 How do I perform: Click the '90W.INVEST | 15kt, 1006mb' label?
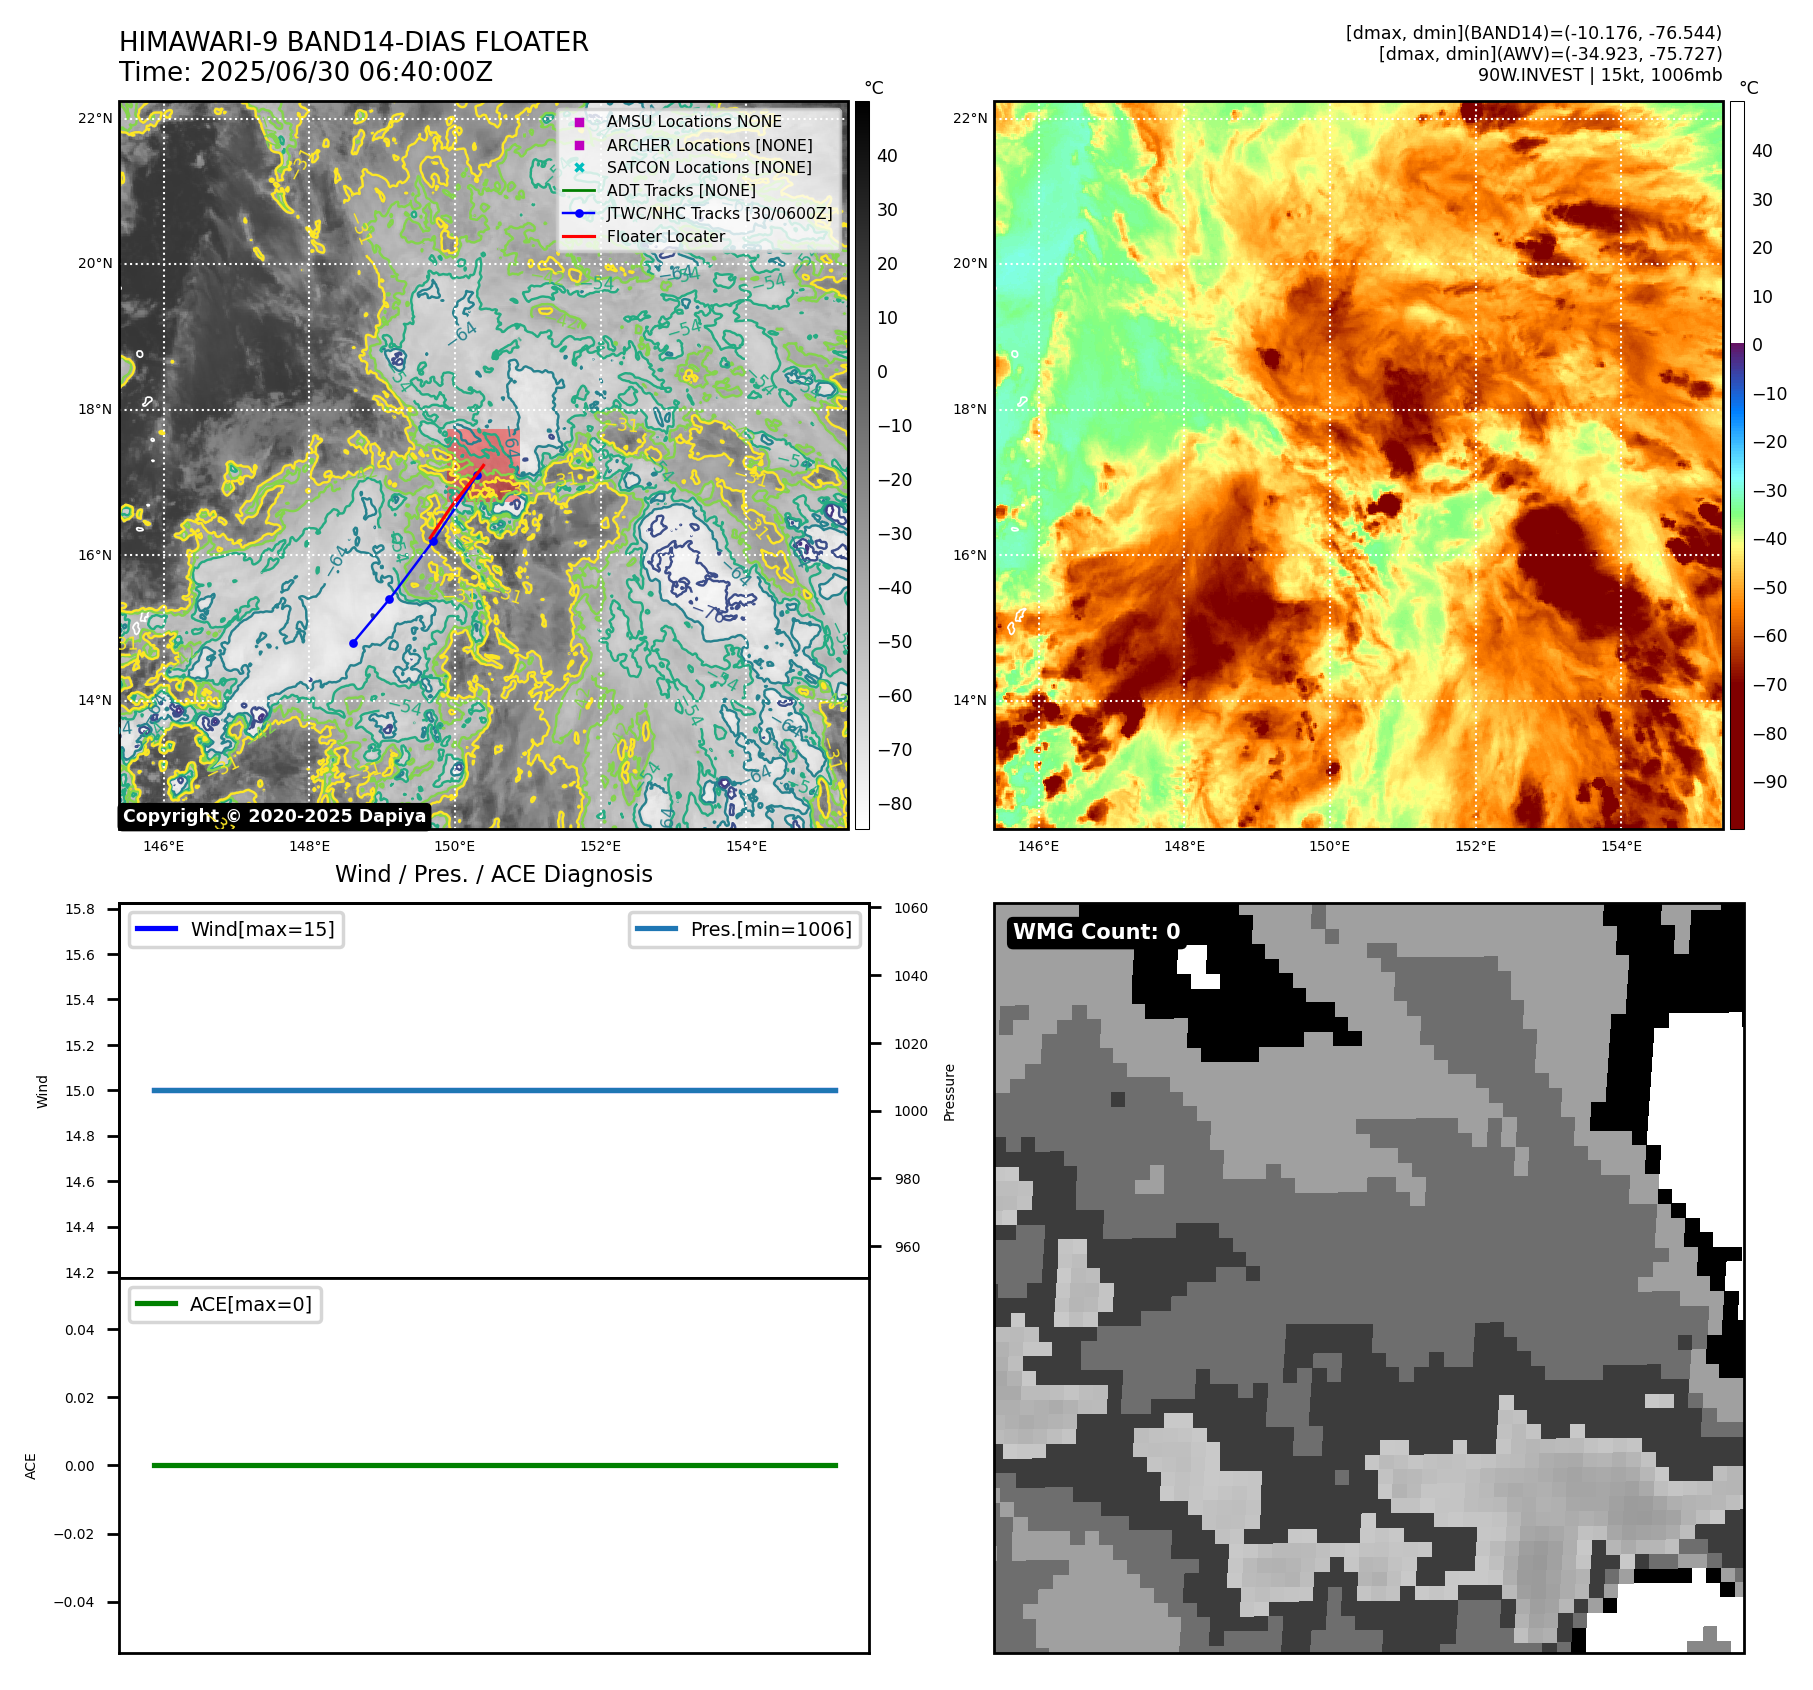(1600, 75)
